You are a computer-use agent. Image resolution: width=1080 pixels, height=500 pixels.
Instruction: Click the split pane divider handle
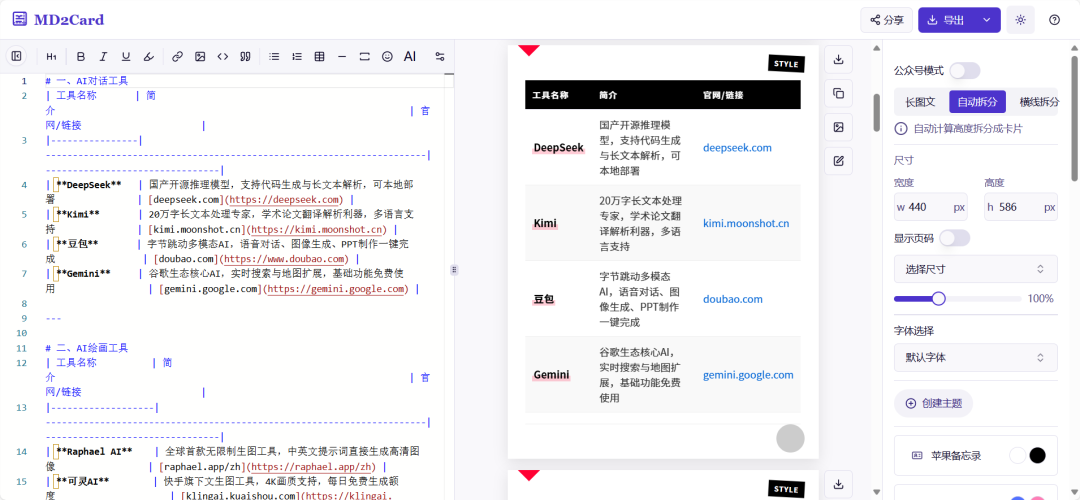click(454, 269)
